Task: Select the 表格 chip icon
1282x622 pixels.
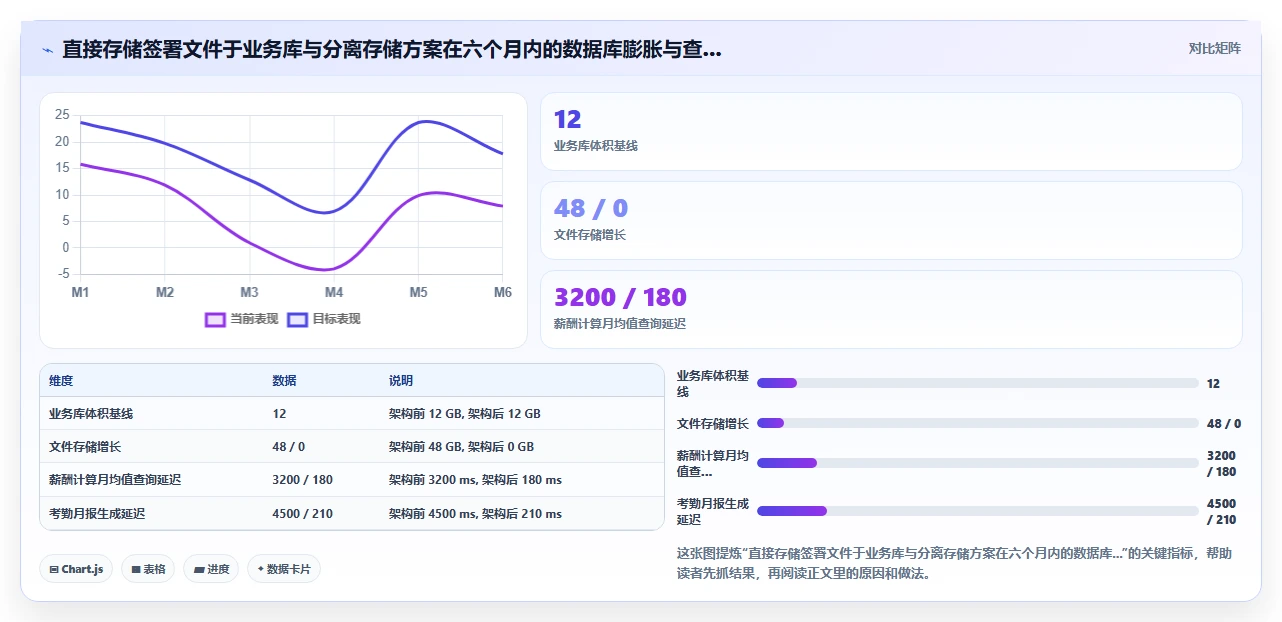Action: coord(136,570)
